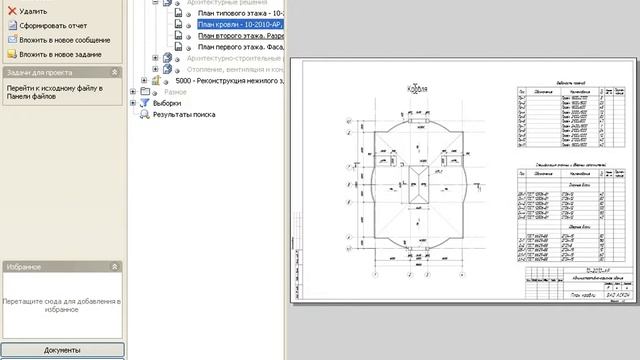Image resolution: width=640 pixels, height=360 pixels.
Task: Select План второго этажа. Разрез row
Action: tap(240, 36)
